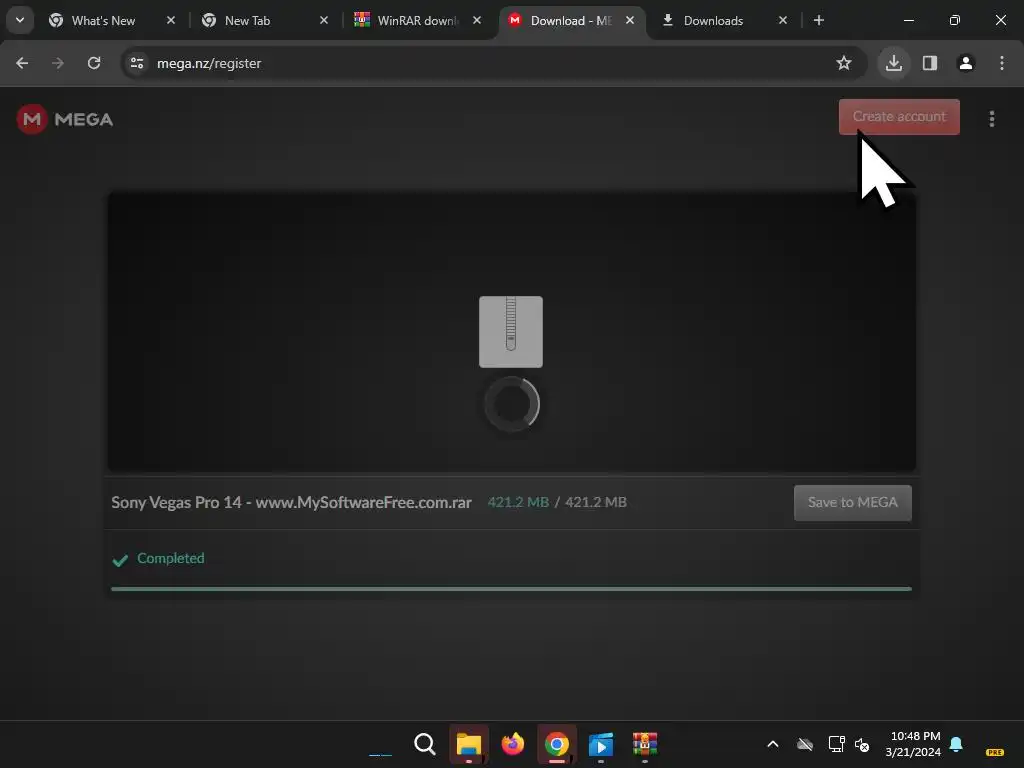
Task: Close the New Tab tab
Action: (x=324, y=20)
